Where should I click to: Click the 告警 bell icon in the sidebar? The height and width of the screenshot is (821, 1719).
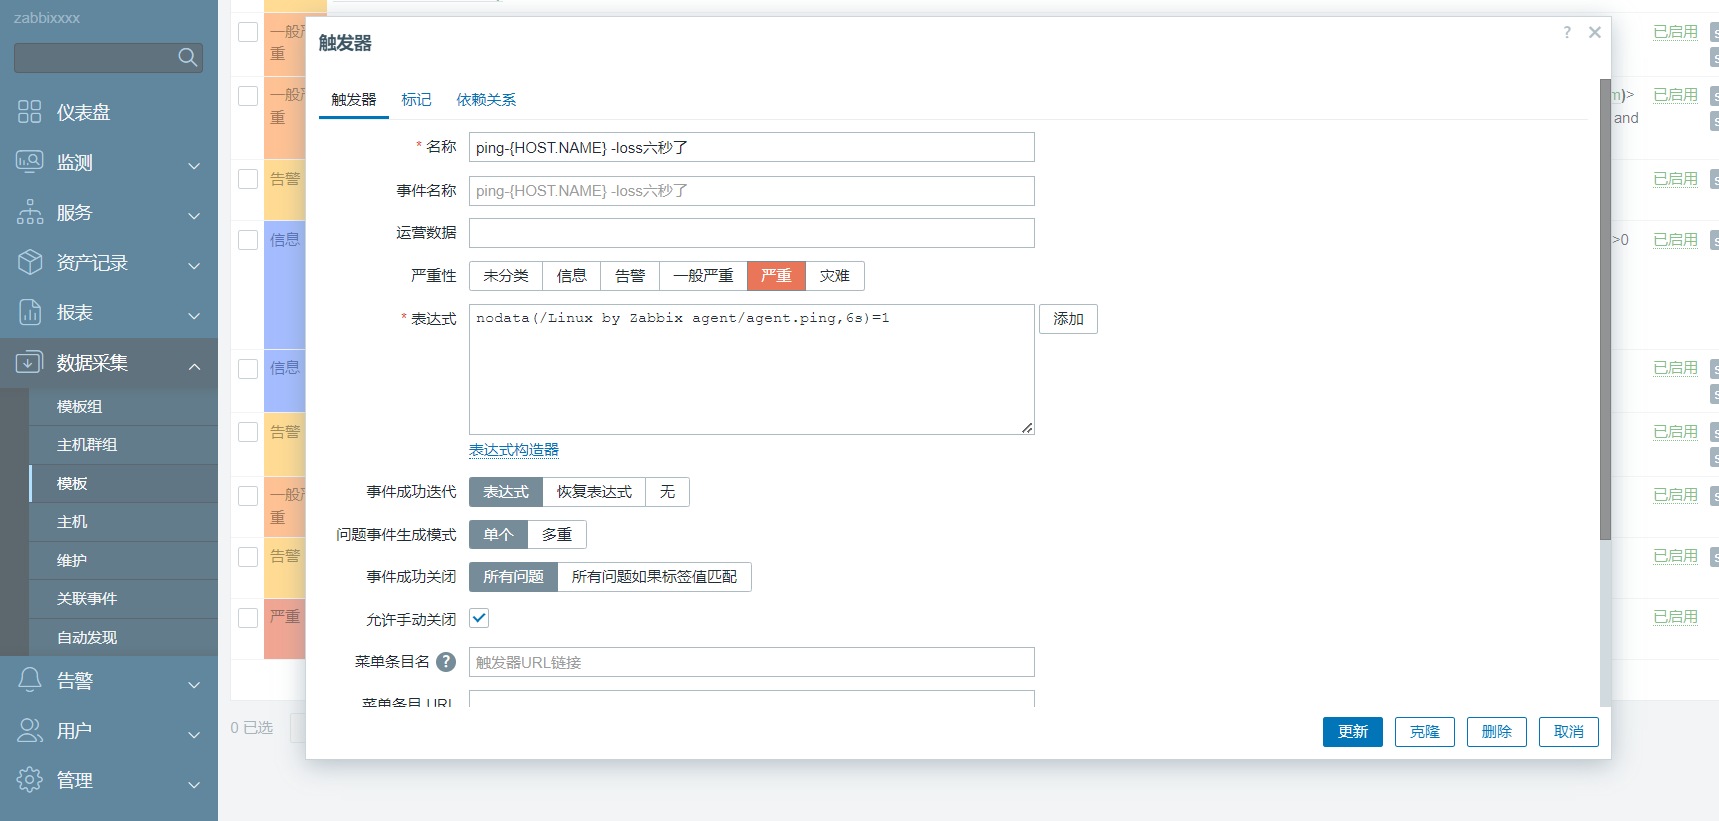click(30, 680)
